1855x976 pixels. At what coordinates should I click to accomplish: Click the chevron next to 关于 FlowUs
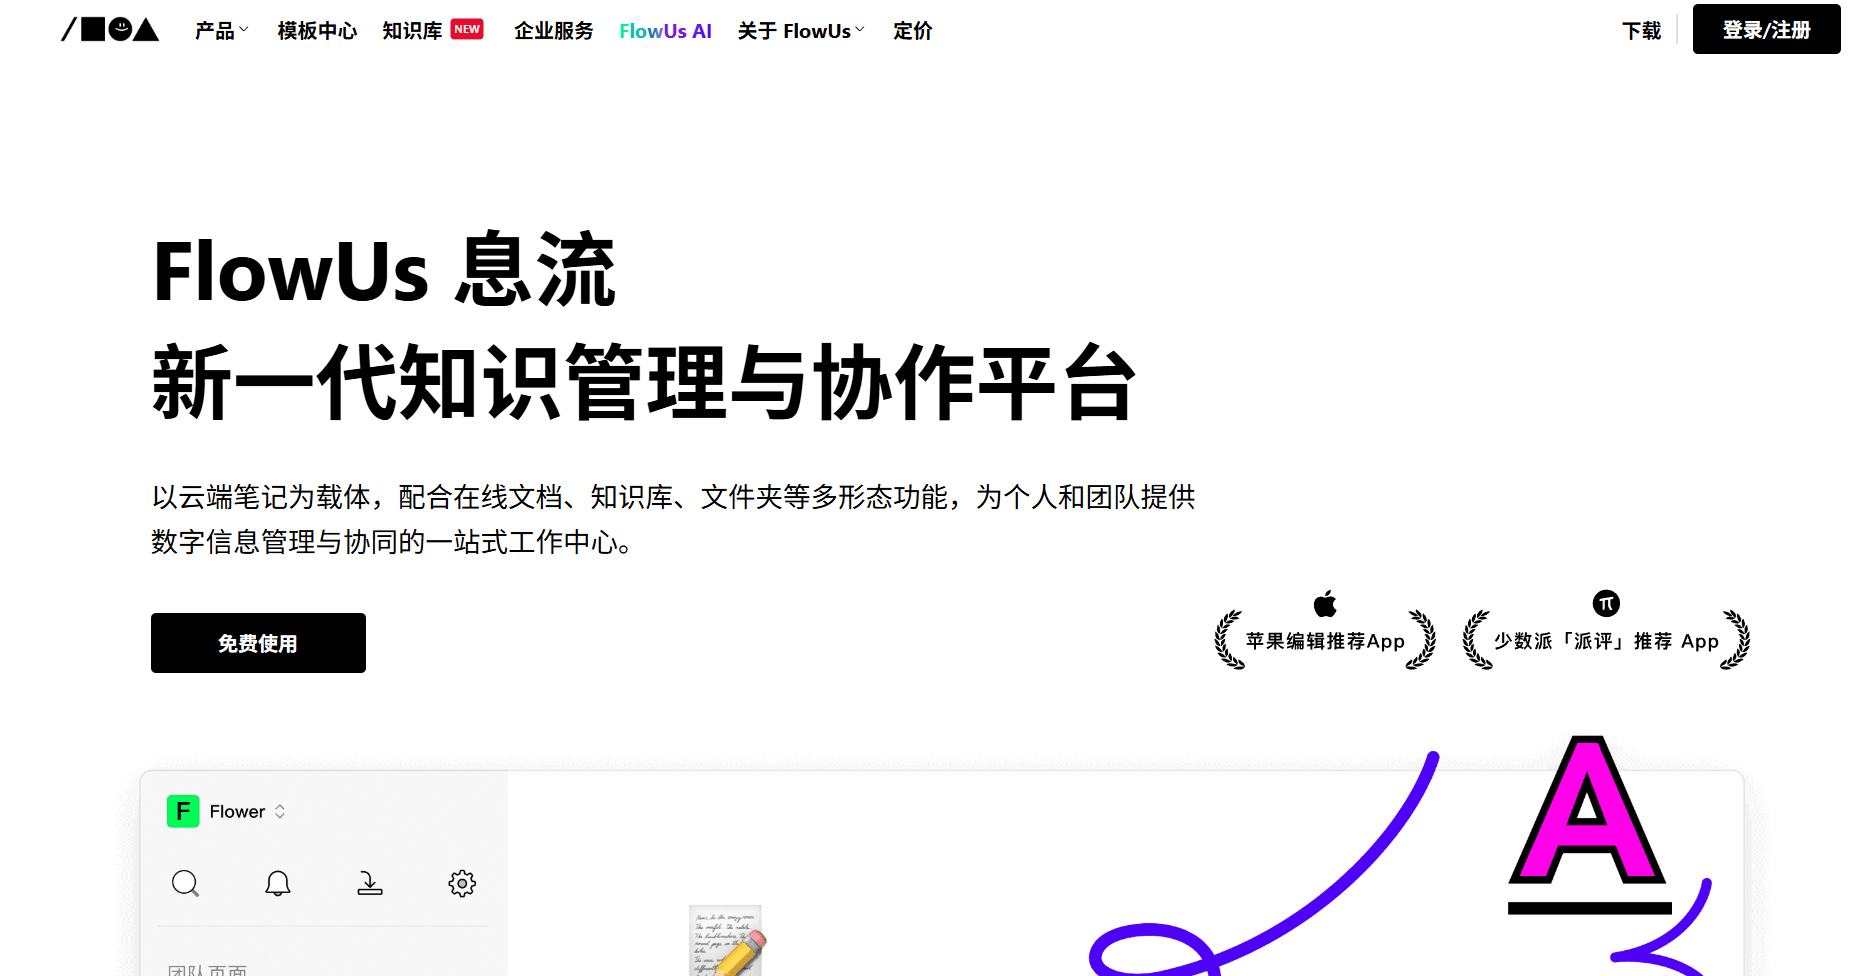[x=859, y=30]
